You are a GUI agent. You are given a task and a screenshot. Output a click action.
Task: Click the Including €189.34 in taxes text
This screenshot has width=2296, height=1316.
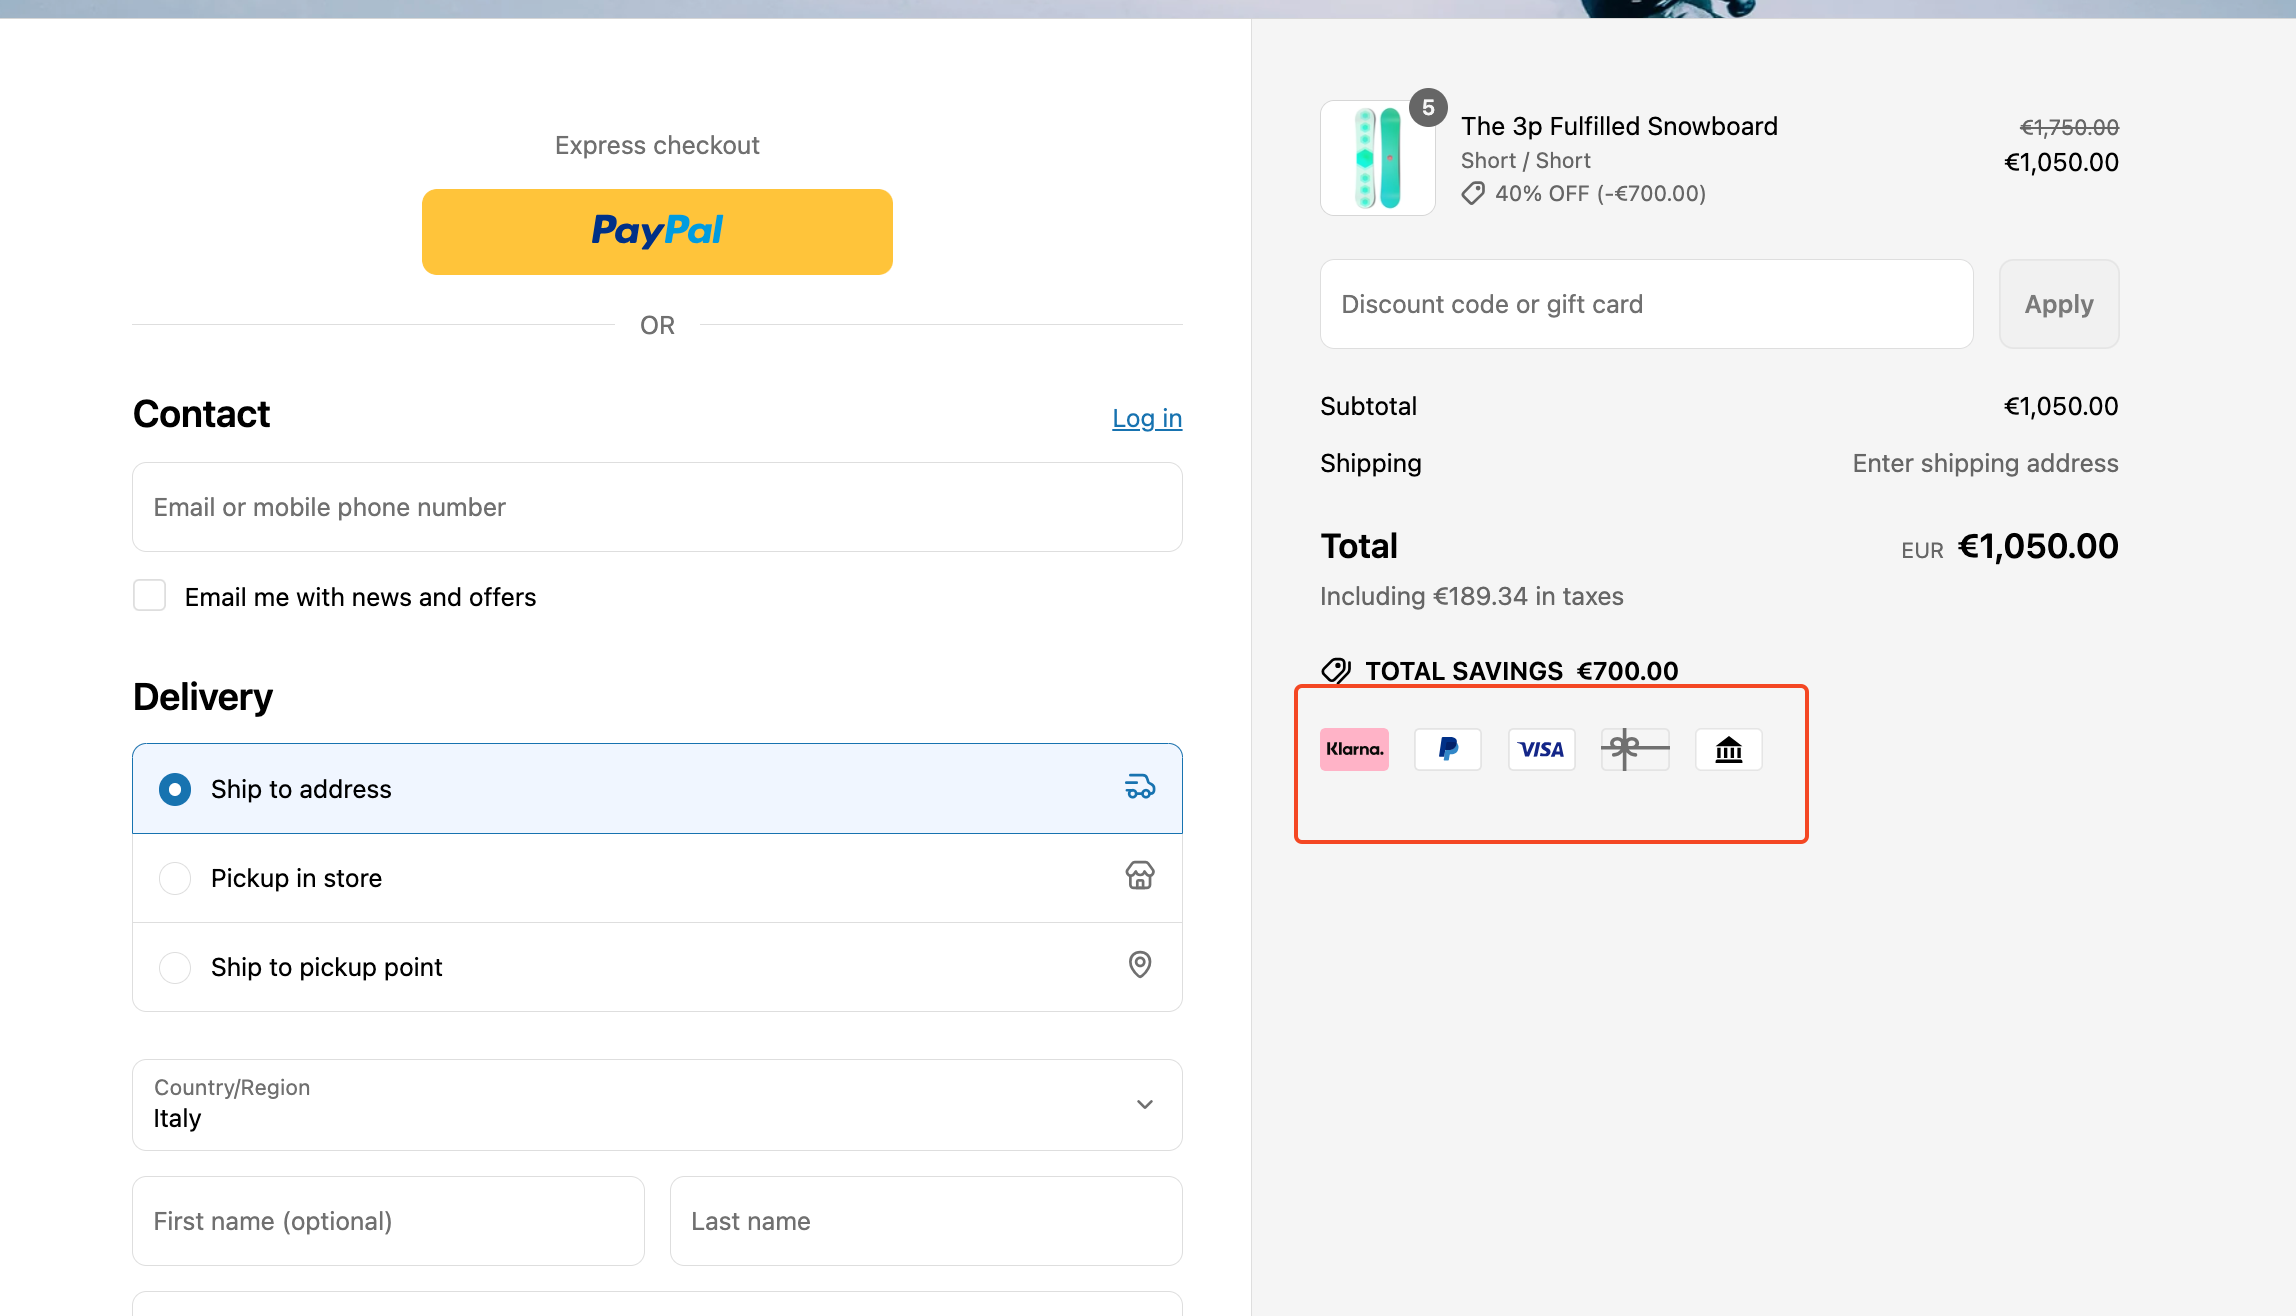click(1471, 596)
